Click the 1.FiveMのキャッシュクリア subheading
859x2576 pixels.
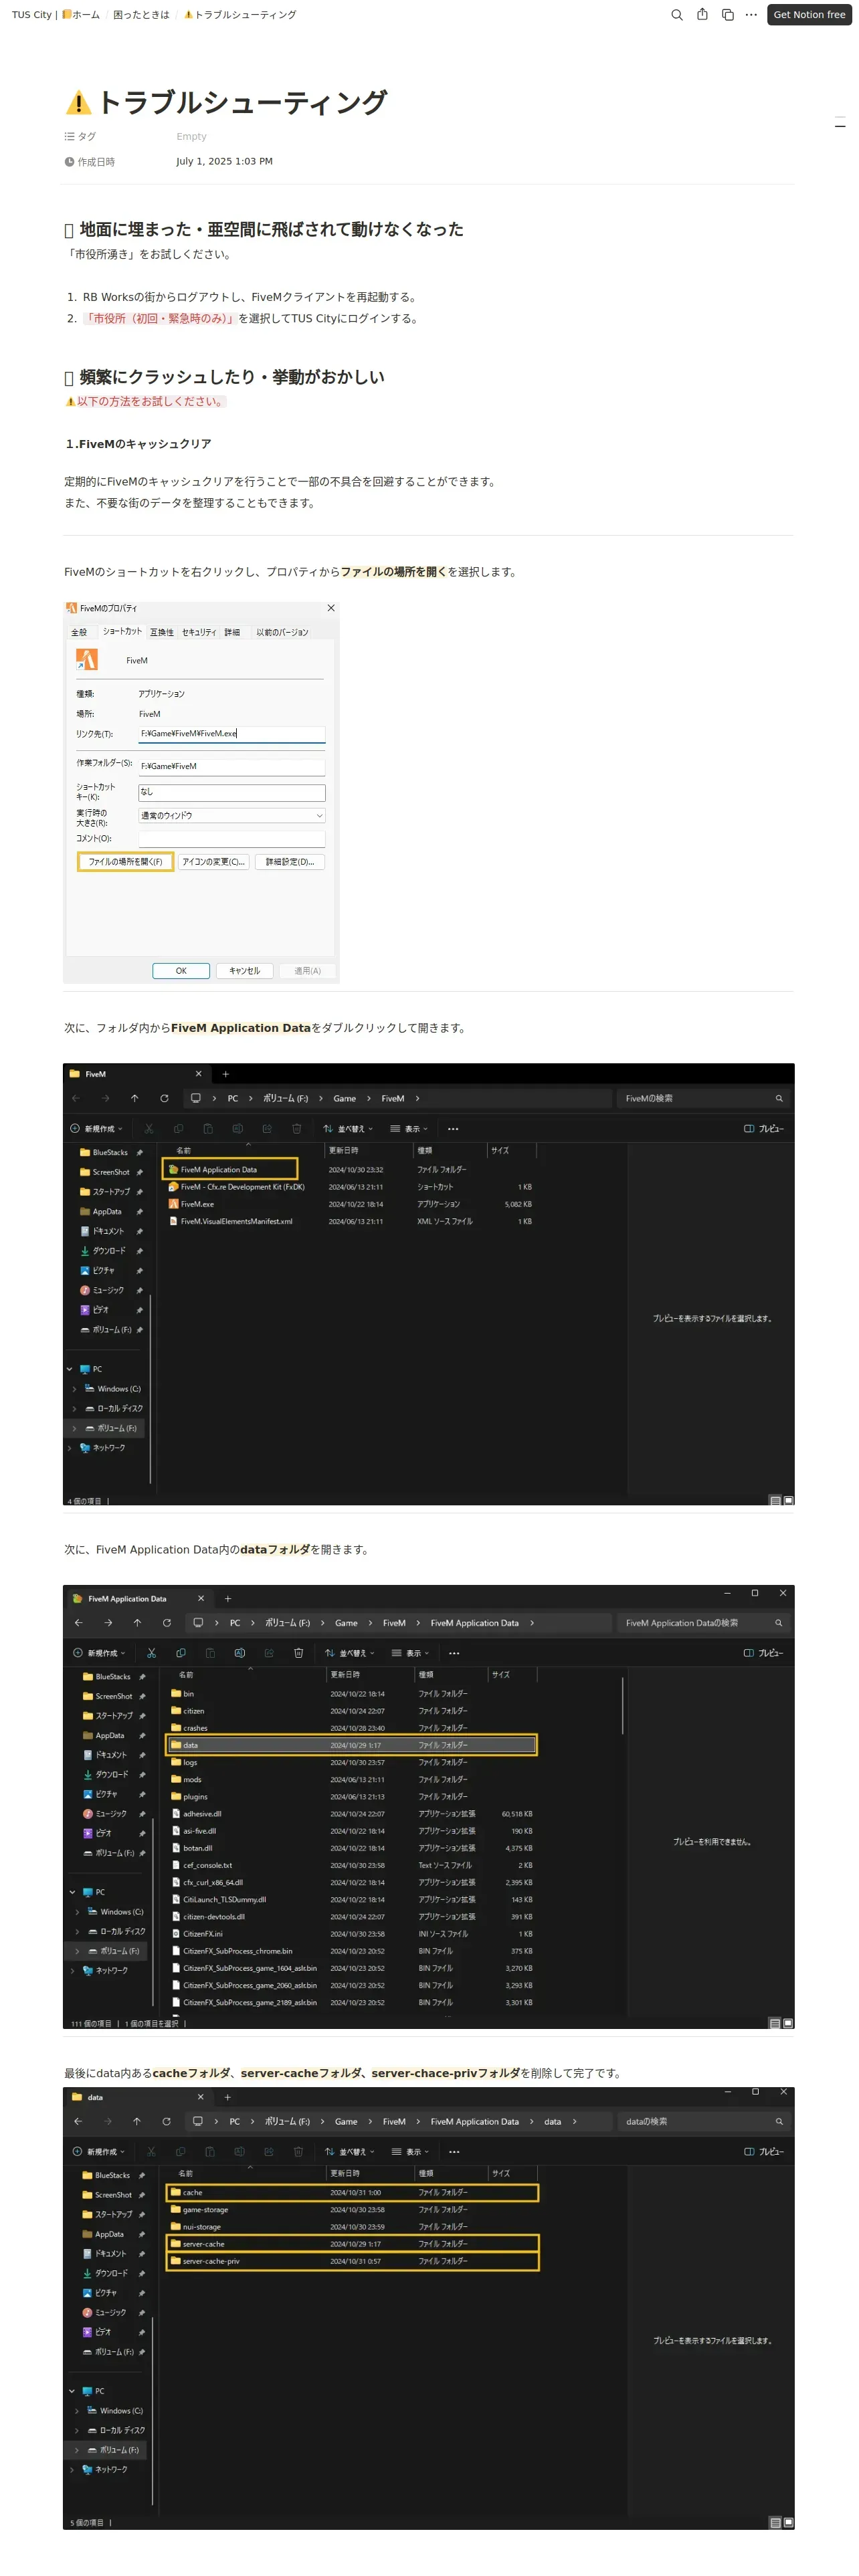pos(138,444)
